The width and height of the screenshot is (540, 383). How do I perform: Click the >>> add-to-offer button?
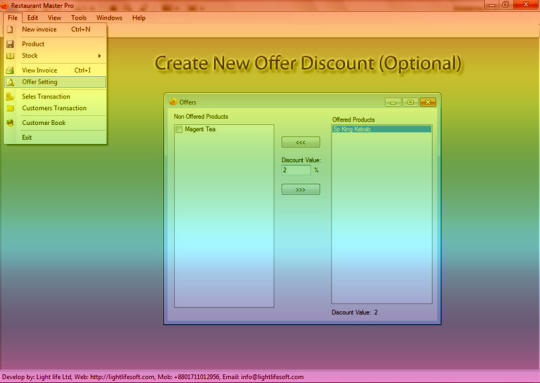[301, 189]
